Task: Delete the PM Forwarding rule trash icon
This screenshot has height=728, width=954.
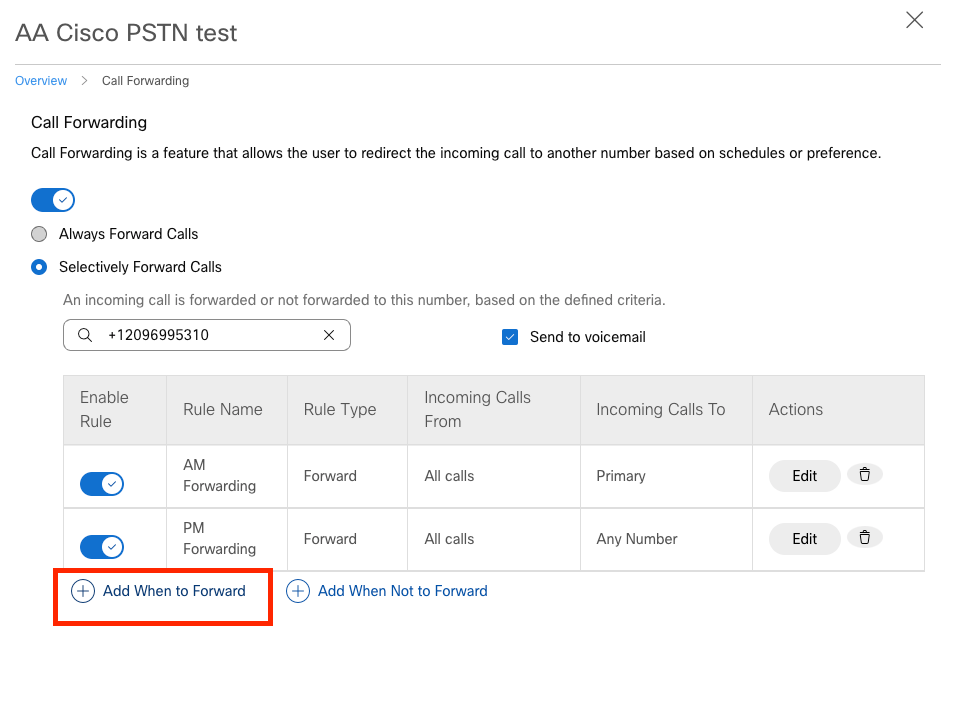Action: [865, 538]
